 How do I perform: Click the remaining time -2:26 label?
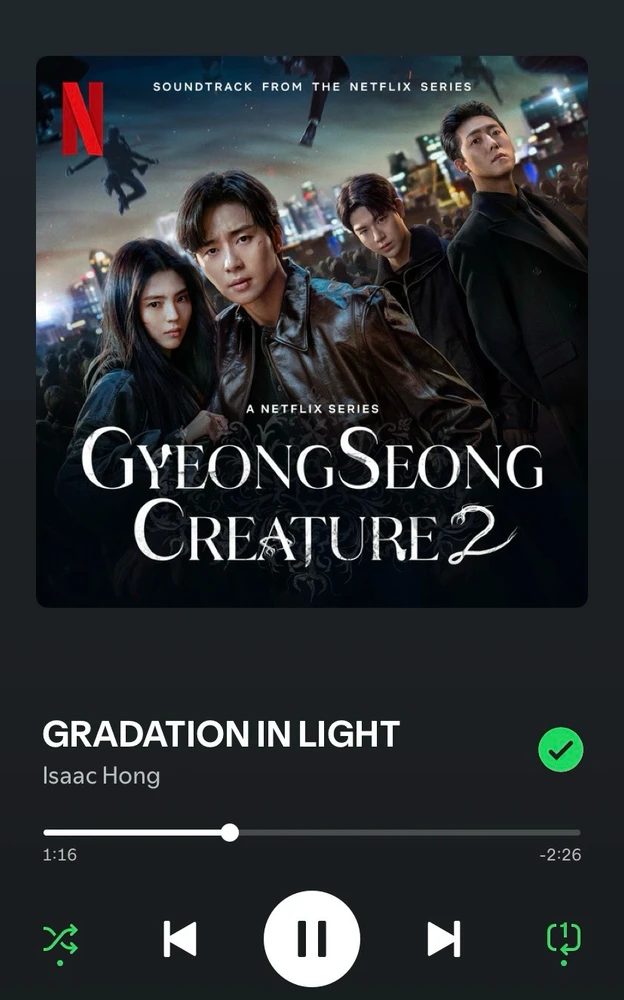click(x=560, y=855)
